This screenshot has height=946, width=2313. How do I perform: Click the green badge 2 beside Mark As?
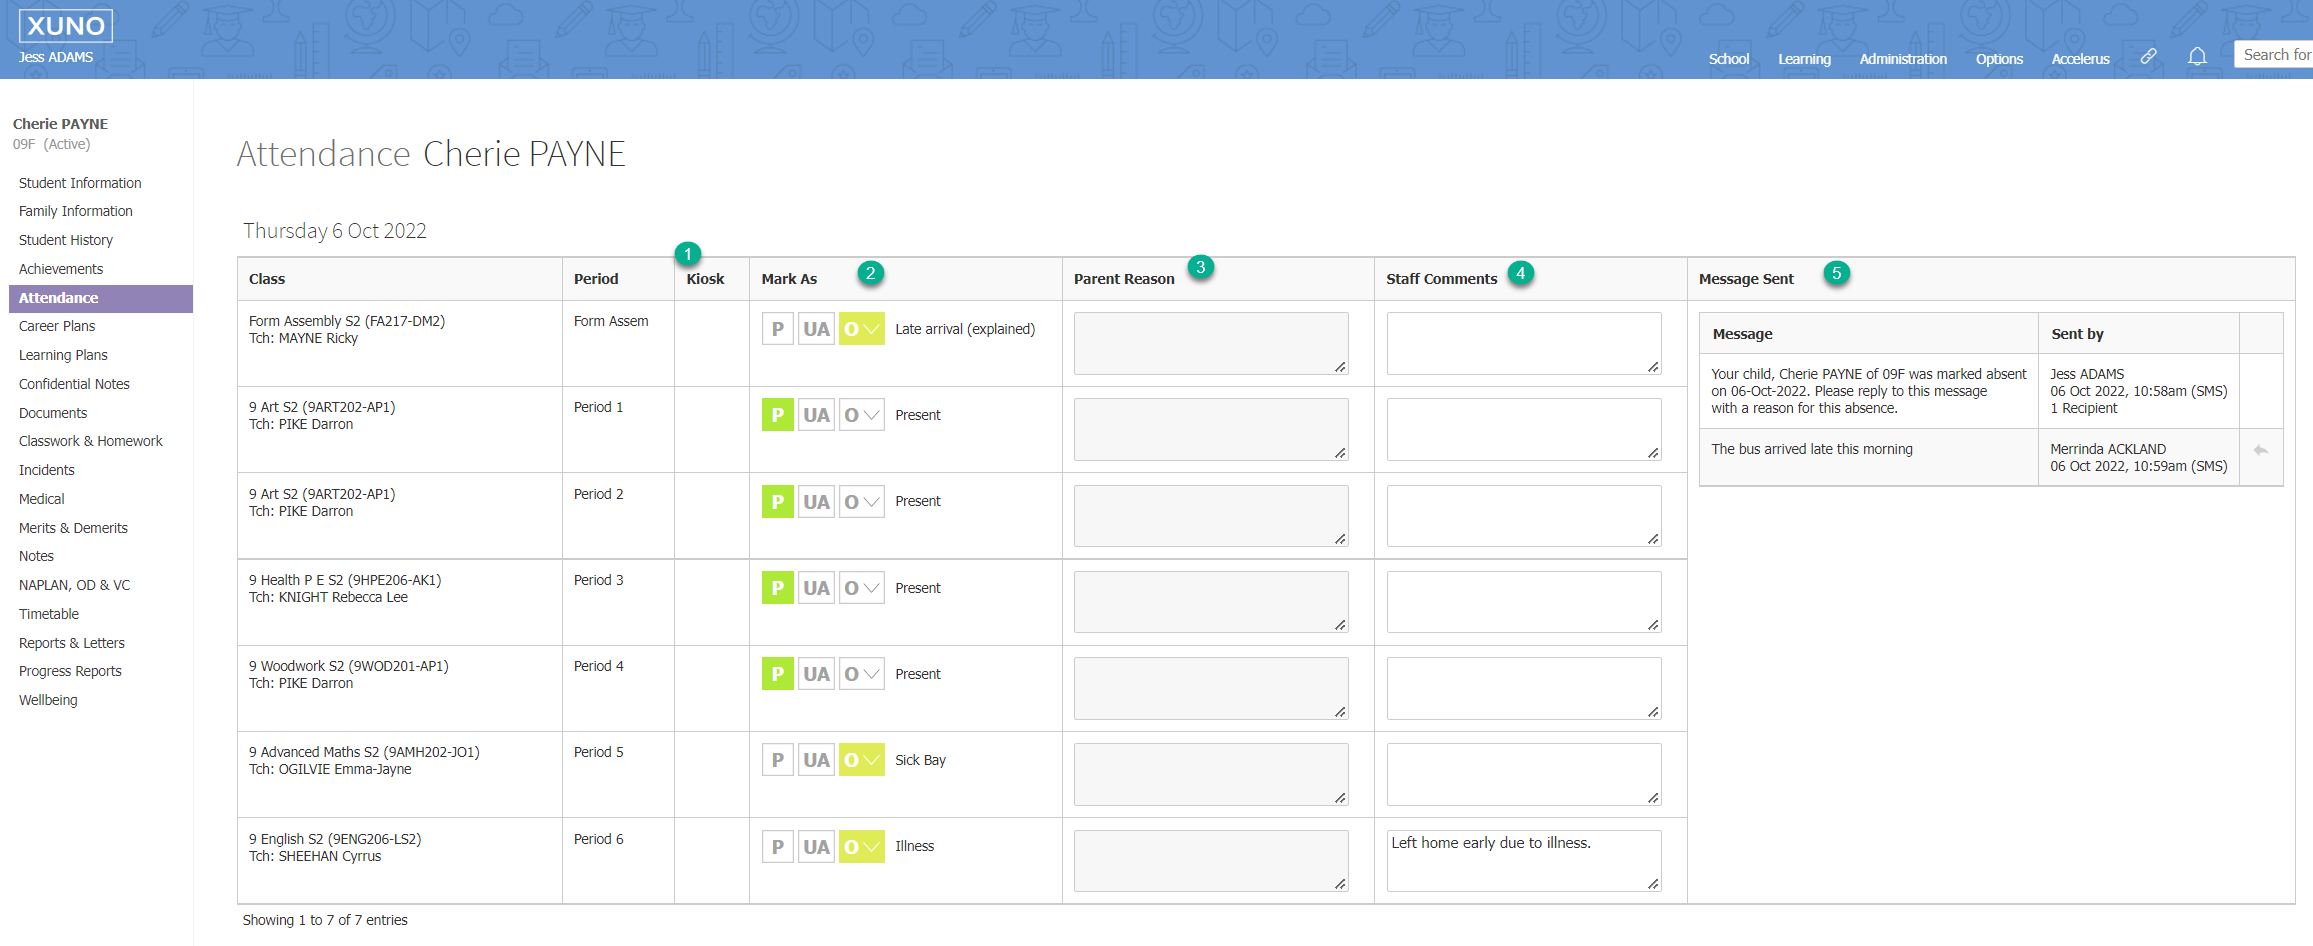pos(871,272)
